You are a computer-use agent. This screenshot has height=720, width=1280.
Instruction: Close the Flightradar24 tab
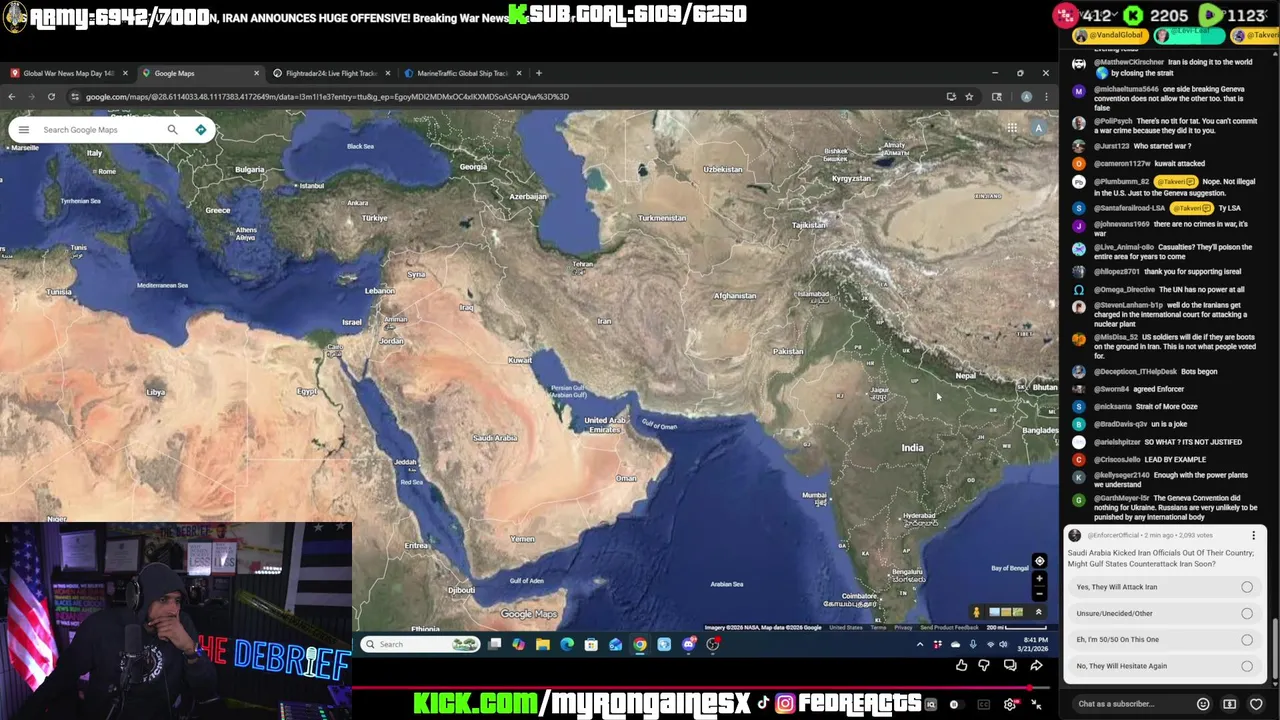387,73
